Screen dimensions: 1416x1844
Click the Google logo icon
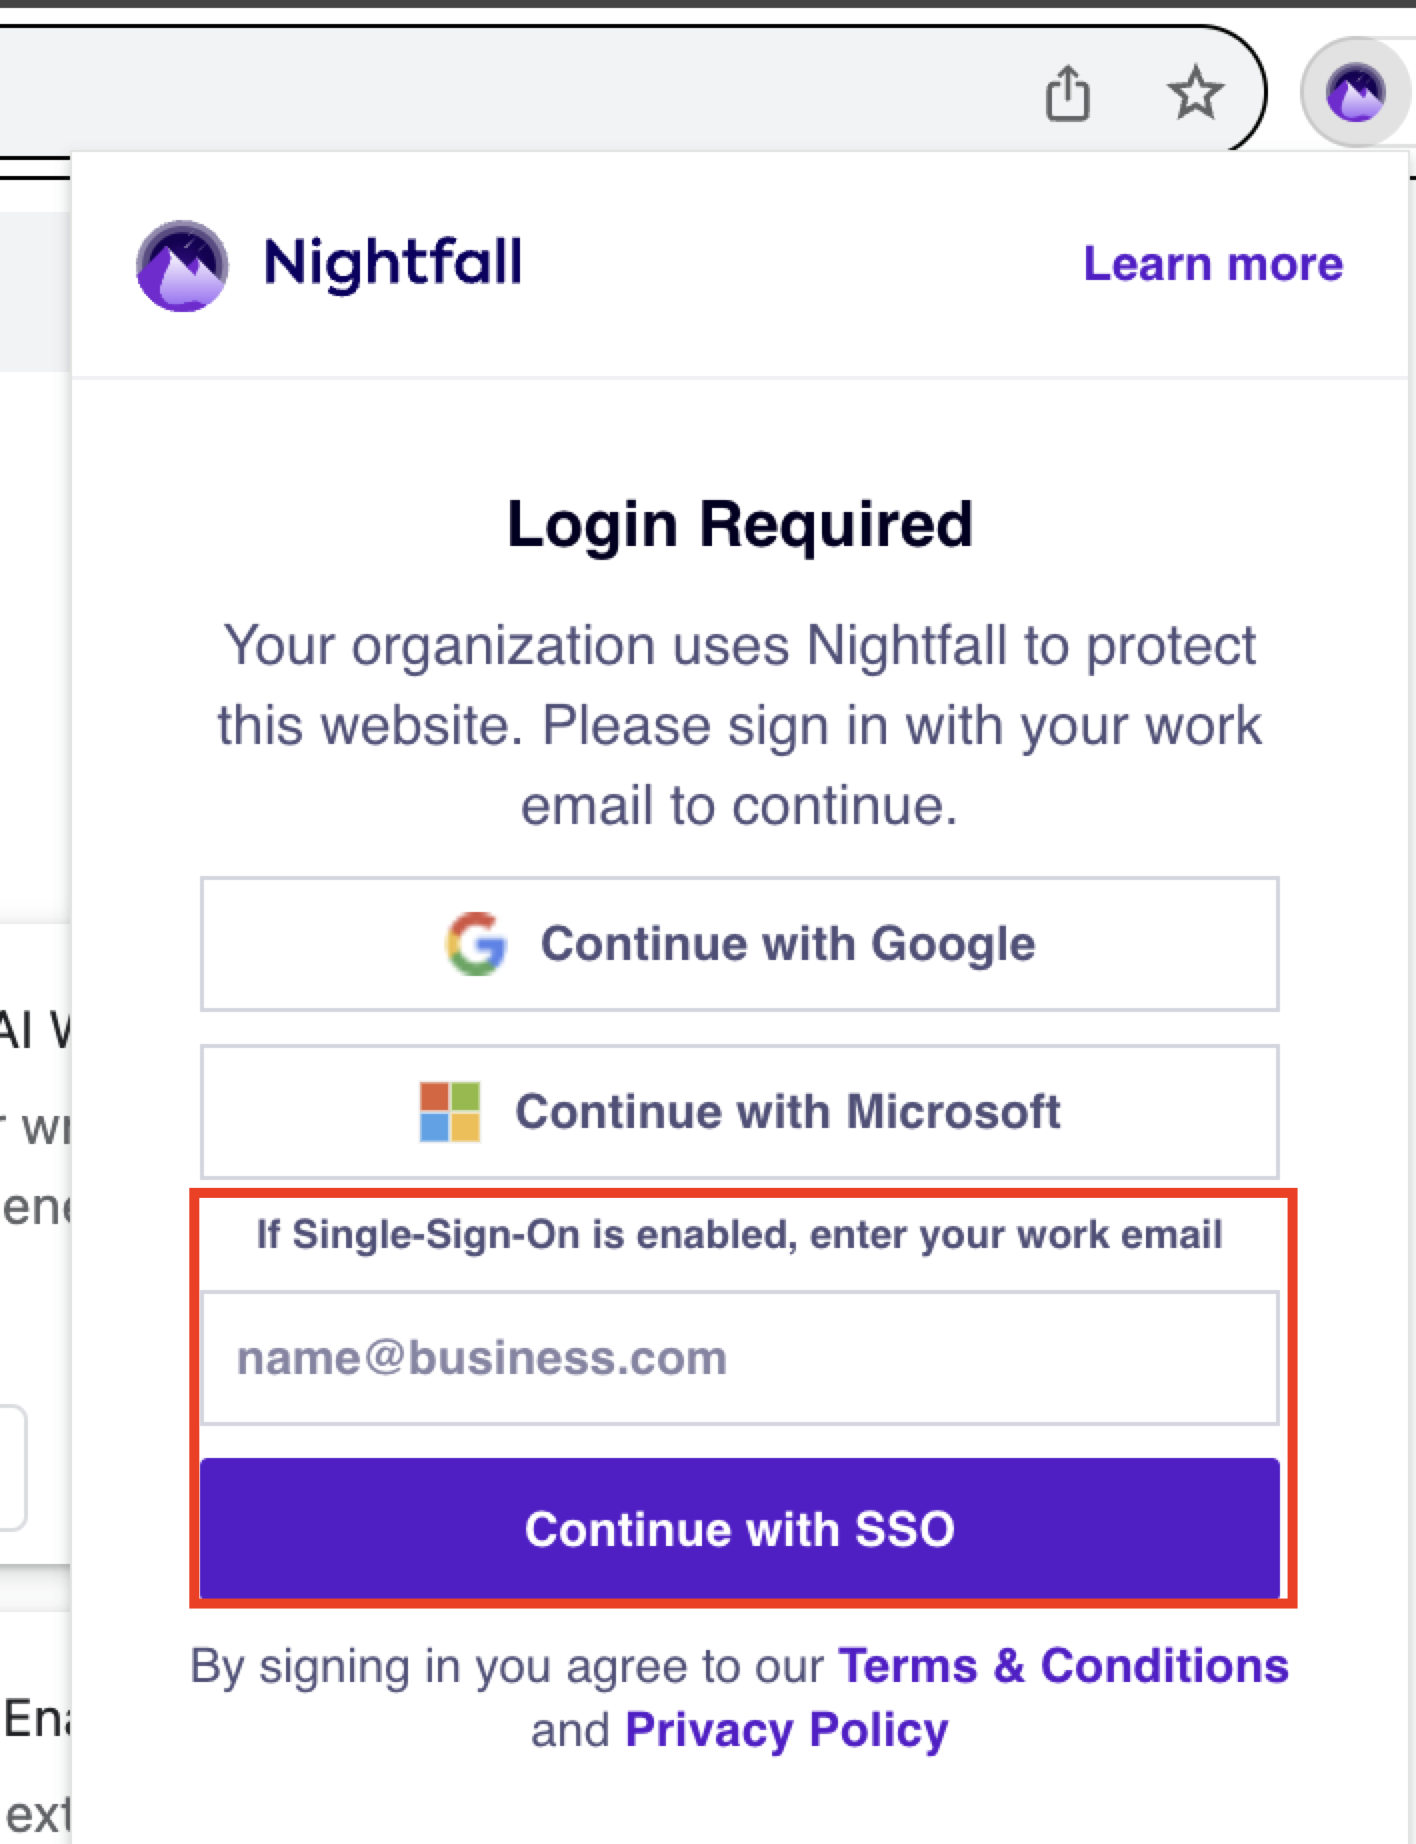click(x=476, y=943)
